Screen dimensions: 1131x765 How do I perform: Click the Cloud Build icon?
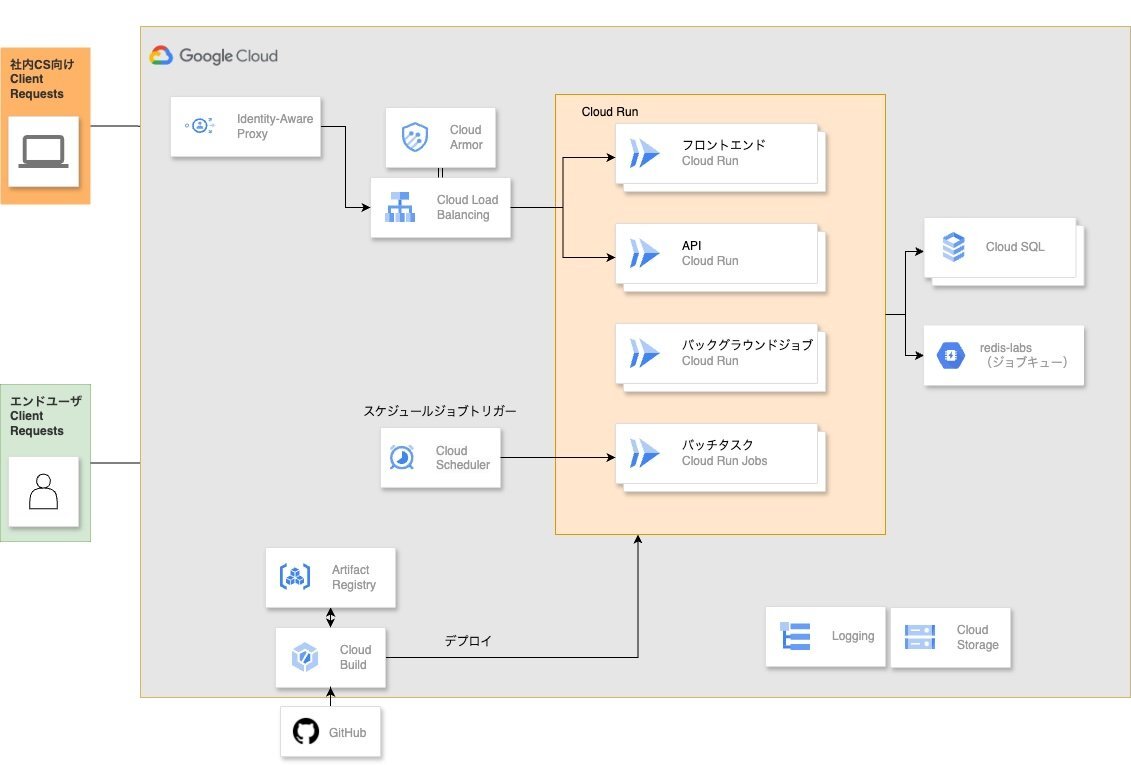(304, 657)
